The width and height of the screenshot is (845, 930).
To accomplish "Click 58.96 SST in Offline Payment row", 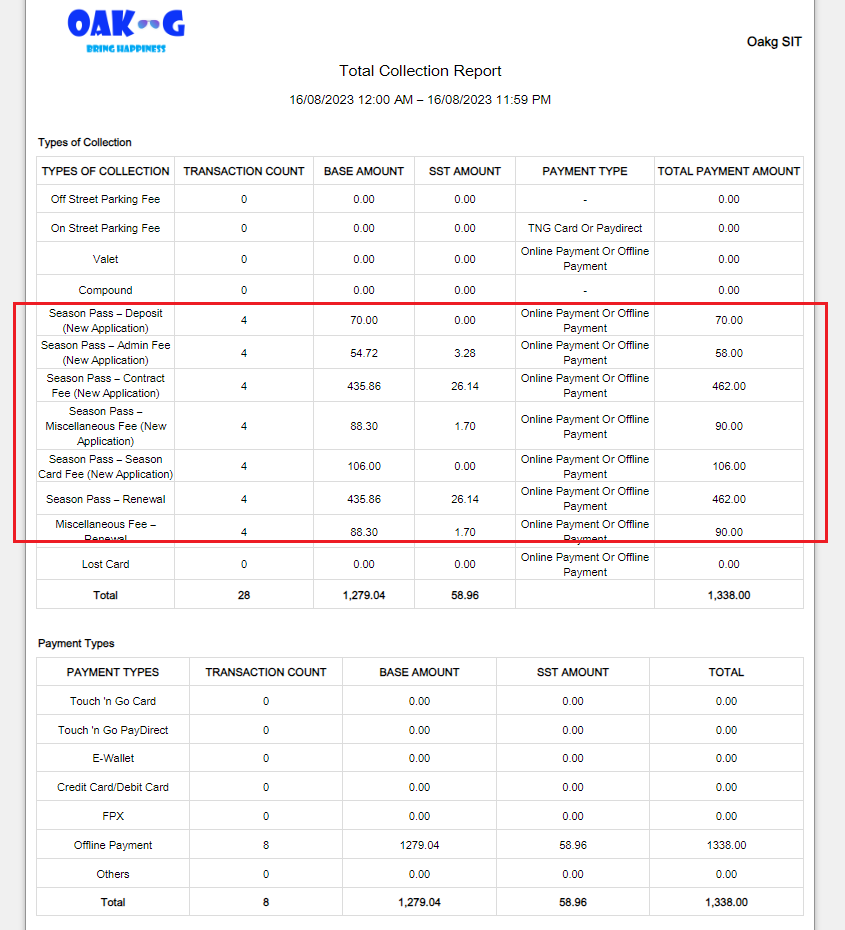I will (573, 845).
